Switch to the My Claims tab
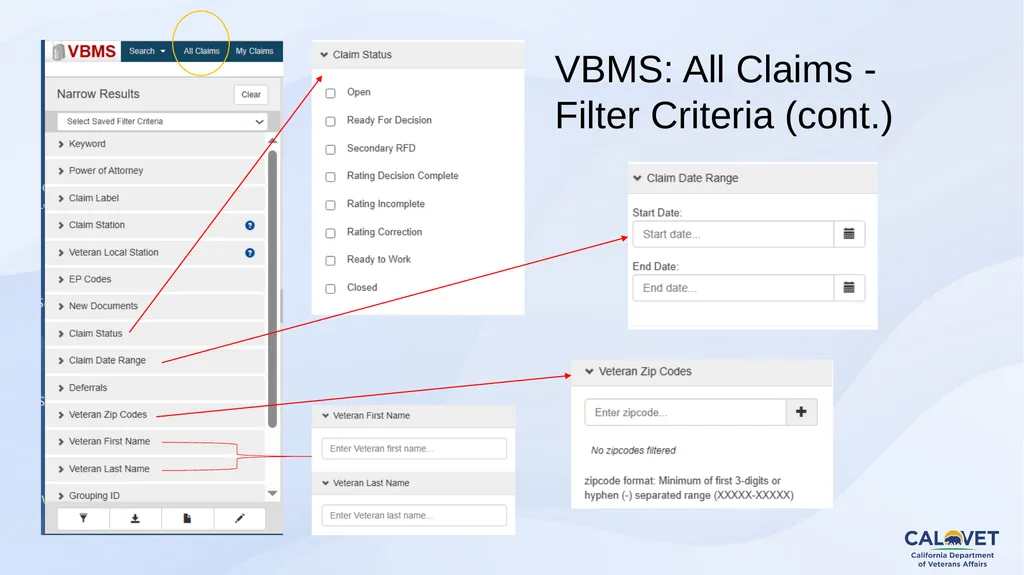 254,51
